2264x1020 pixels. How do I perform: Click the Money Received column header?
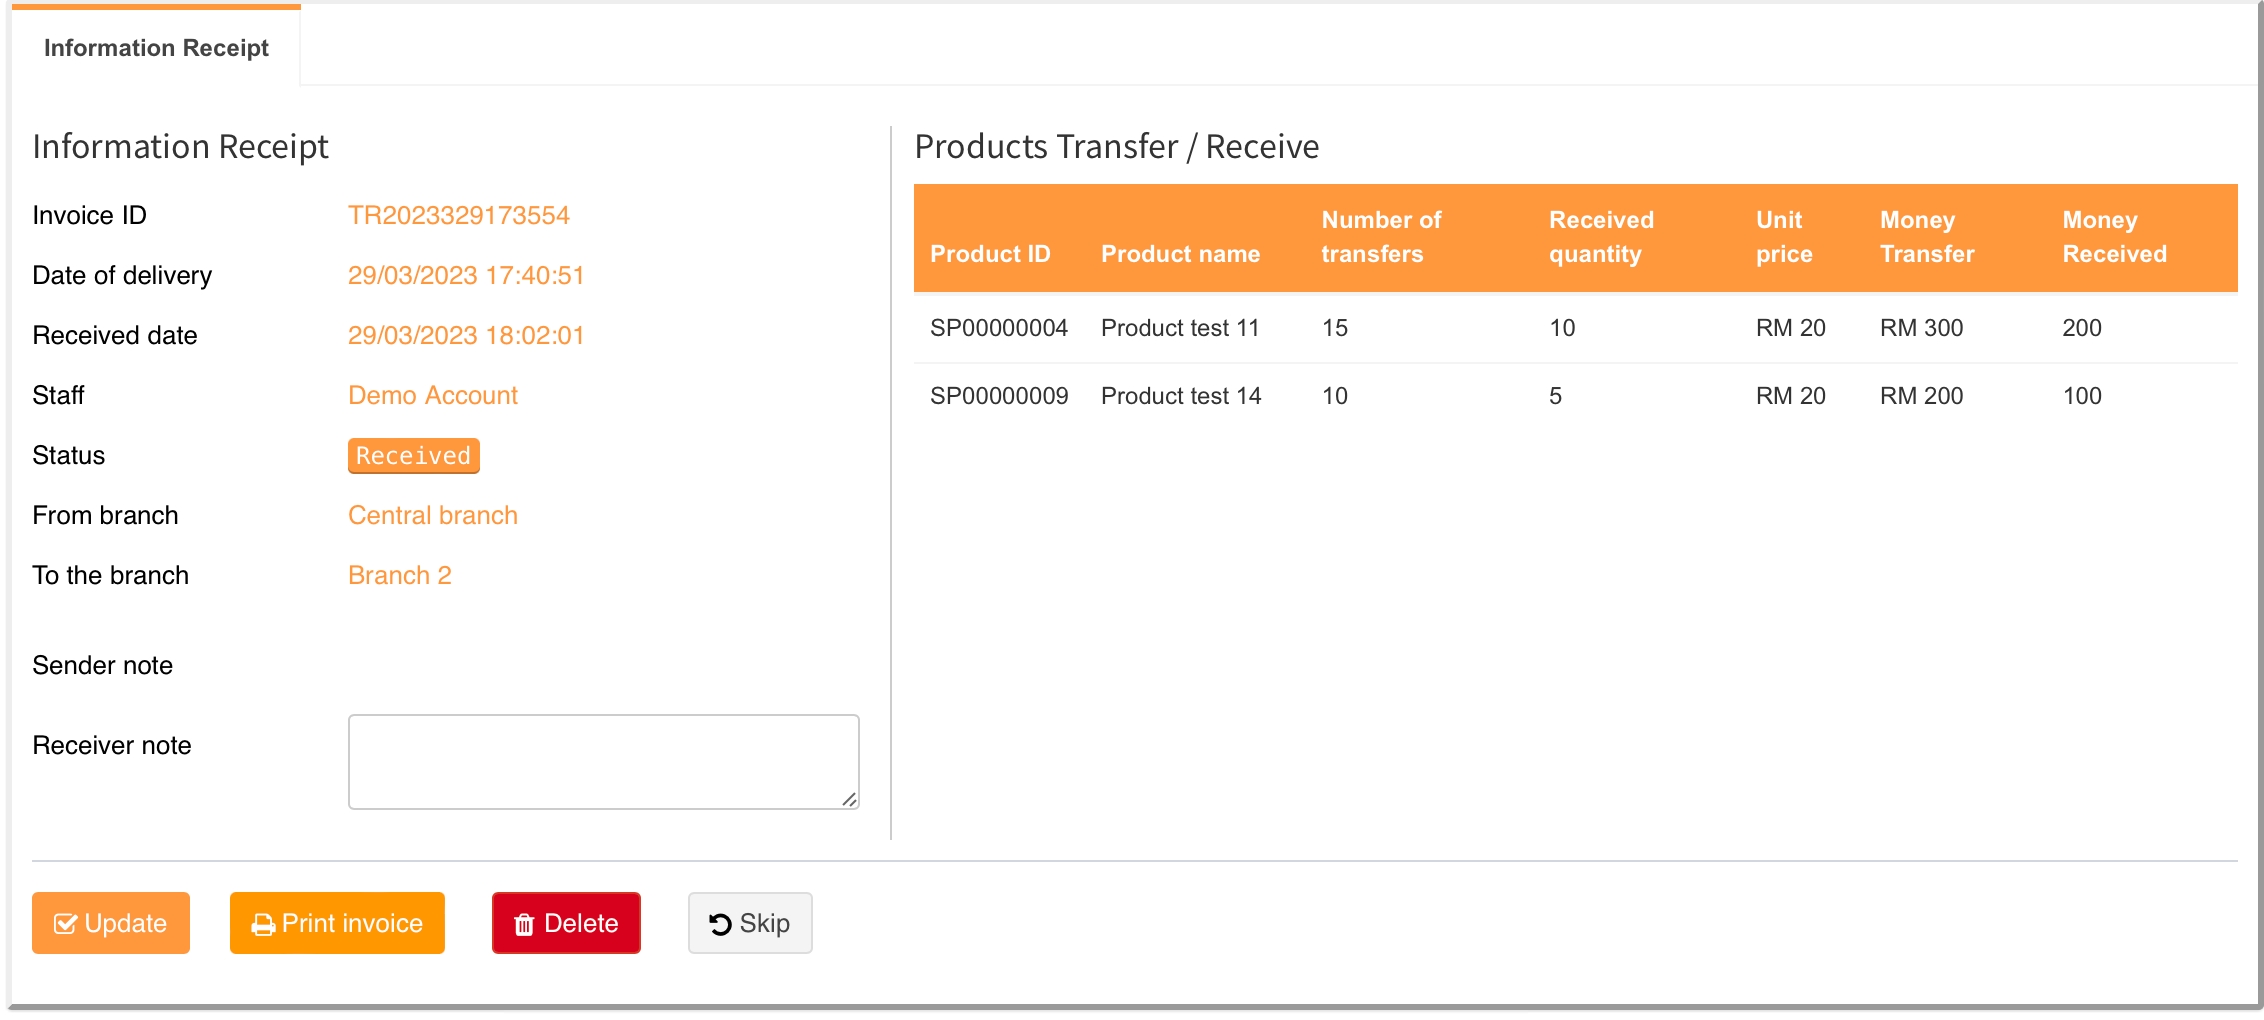pos(2114,237)
